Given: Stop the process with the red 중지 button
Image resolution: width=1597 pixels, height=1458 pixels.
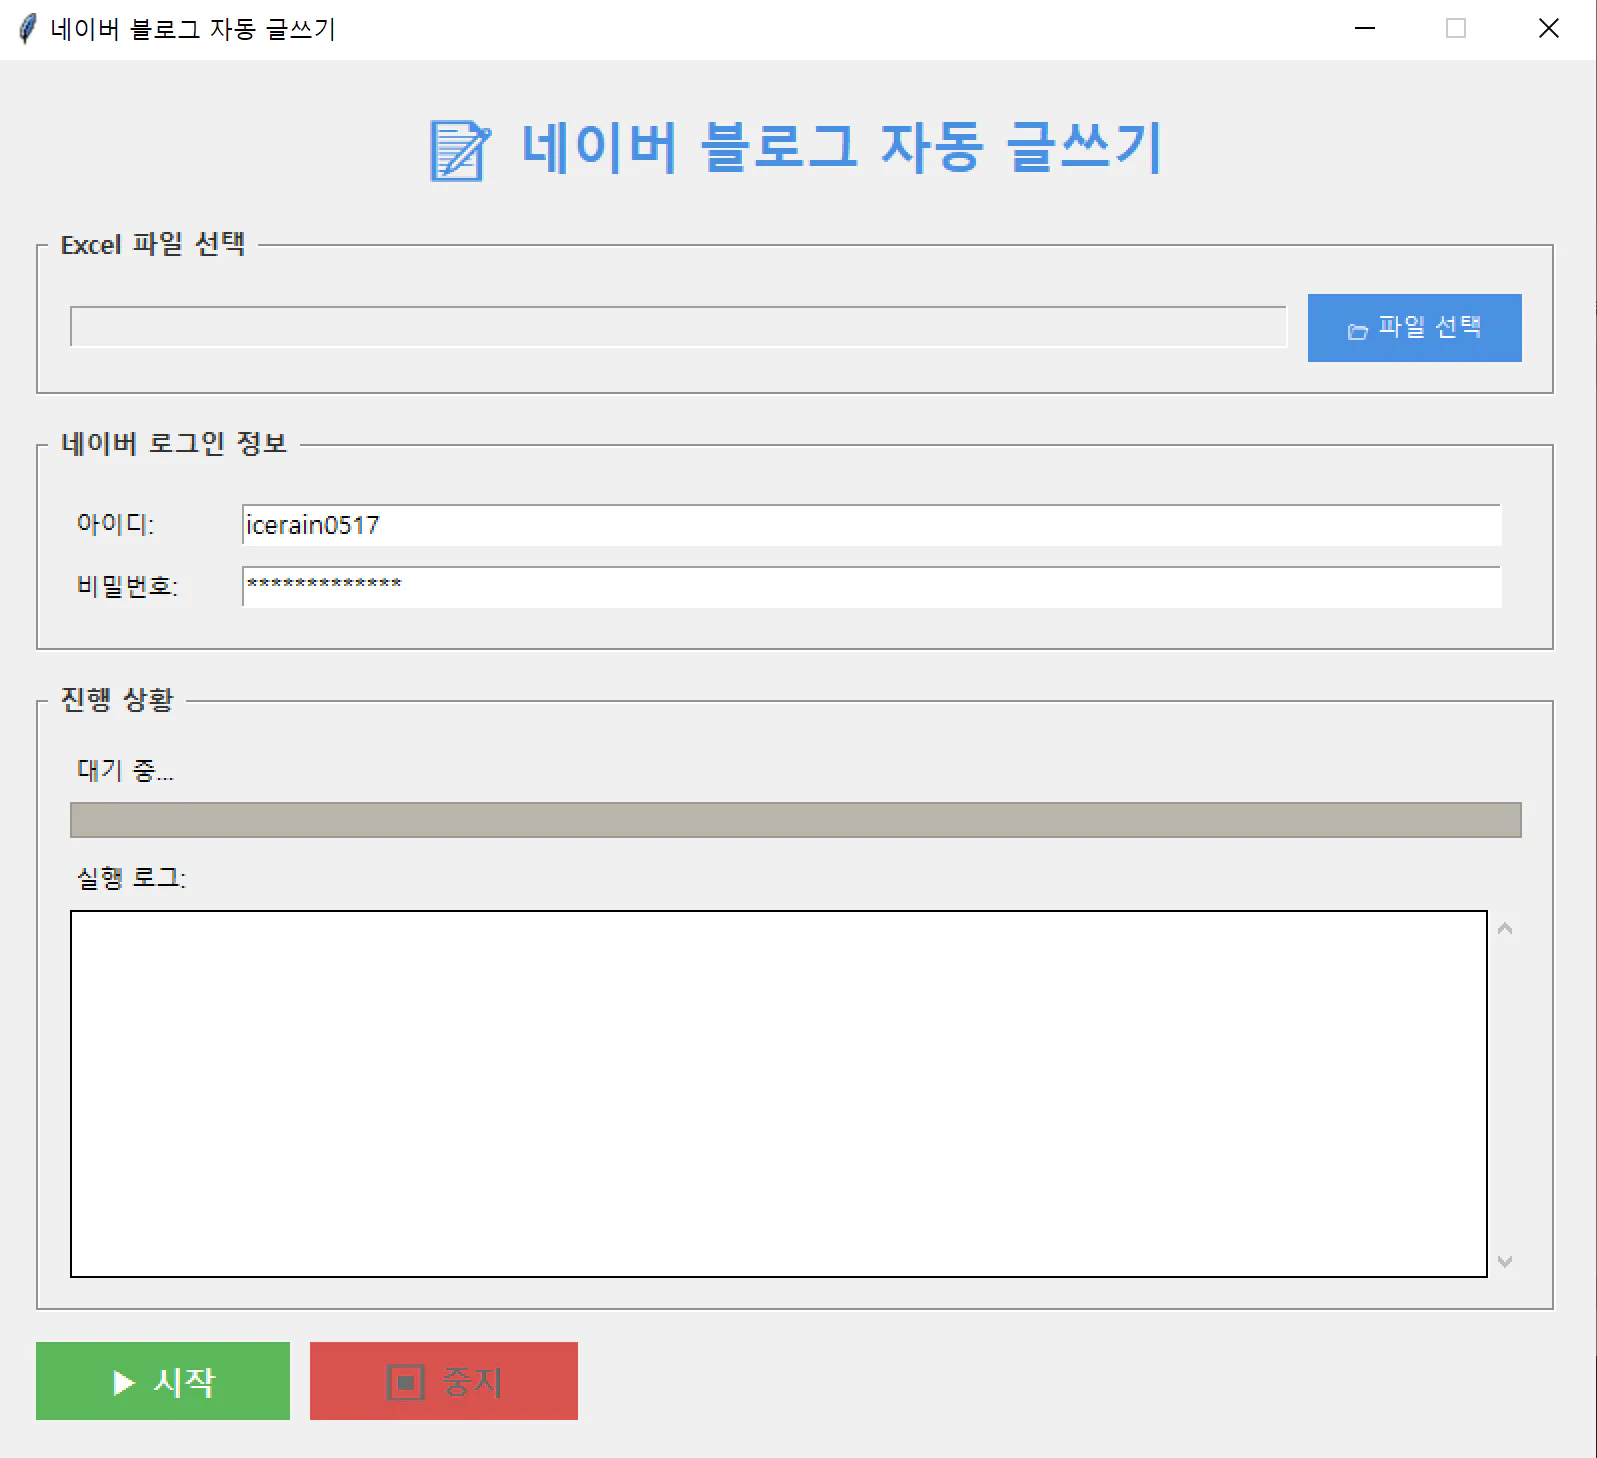Looking at the screenshot, I should (x=444, y=1381).
